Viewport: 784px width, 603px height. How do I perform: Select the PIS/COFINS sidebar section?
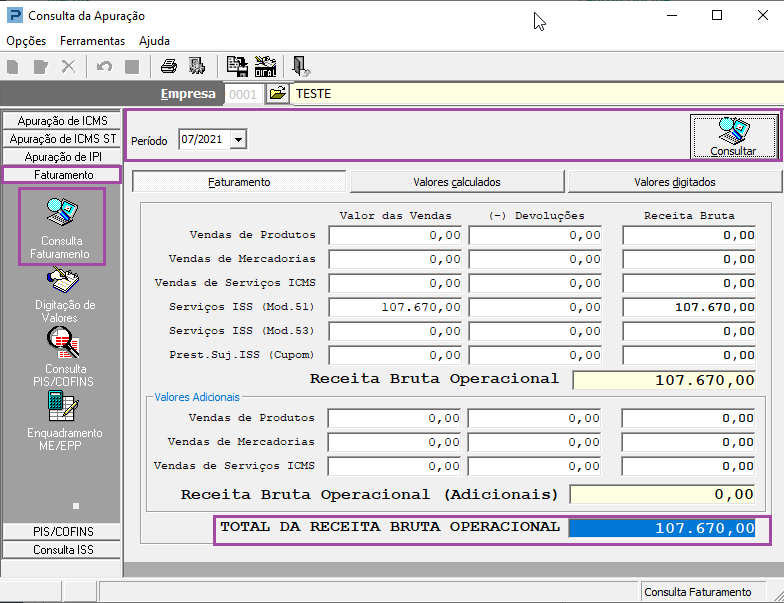pos(62,532)
